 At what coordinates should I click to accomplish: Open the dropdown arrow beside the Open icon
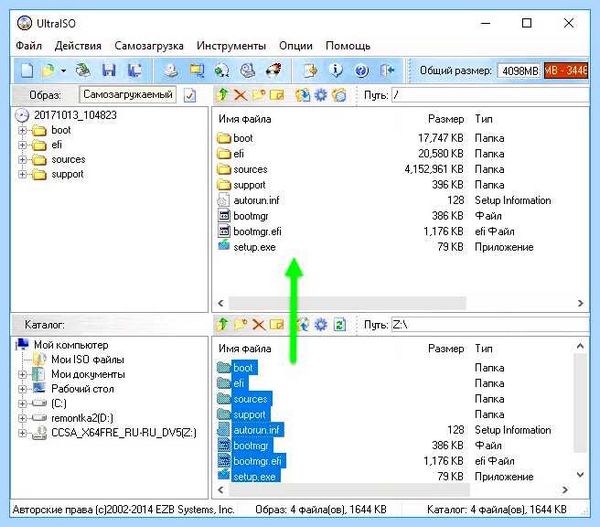pyautogui.click(x=63, y=71)
